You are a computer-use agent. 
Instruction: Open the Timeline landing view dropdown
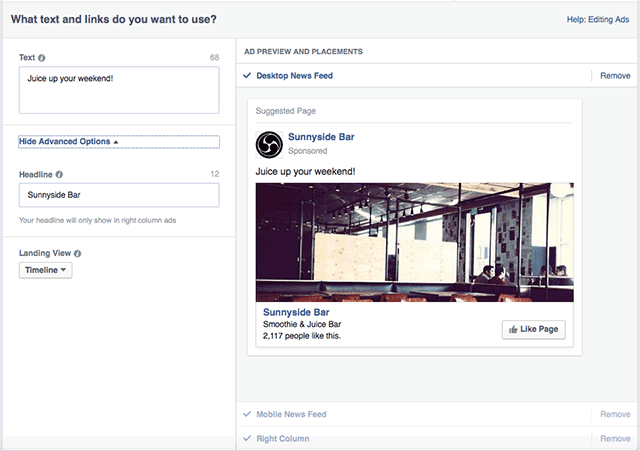45,271
